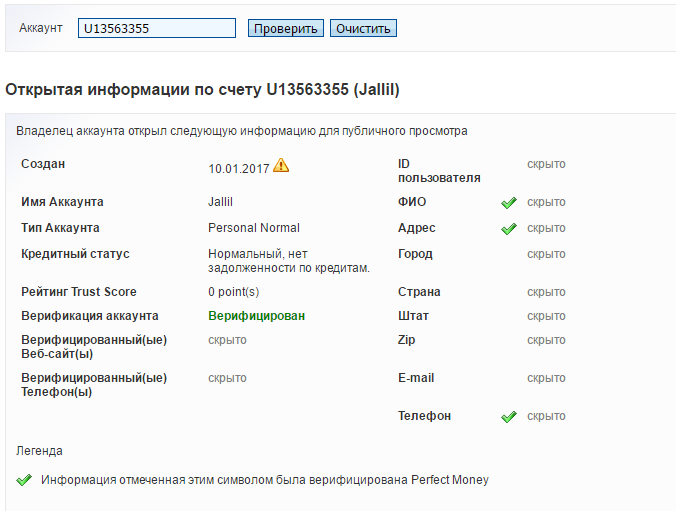Viewport: 676px width, 511px height.
Task: Click the hidden value for ID пользователя
Action: [546, 164]
